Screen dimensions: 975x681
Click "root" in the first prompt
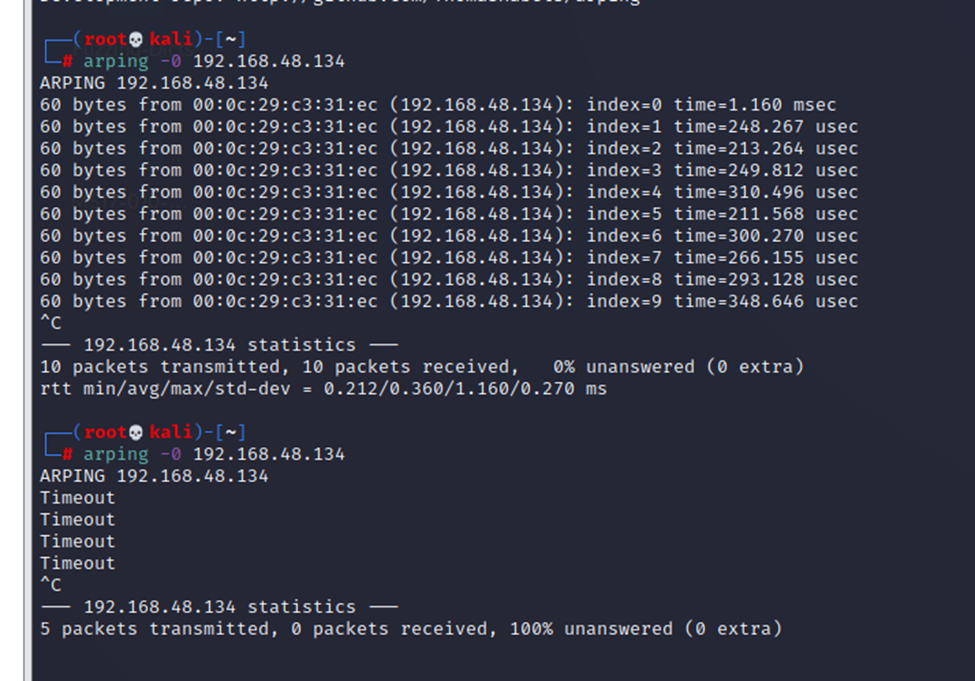click(105, 40)
